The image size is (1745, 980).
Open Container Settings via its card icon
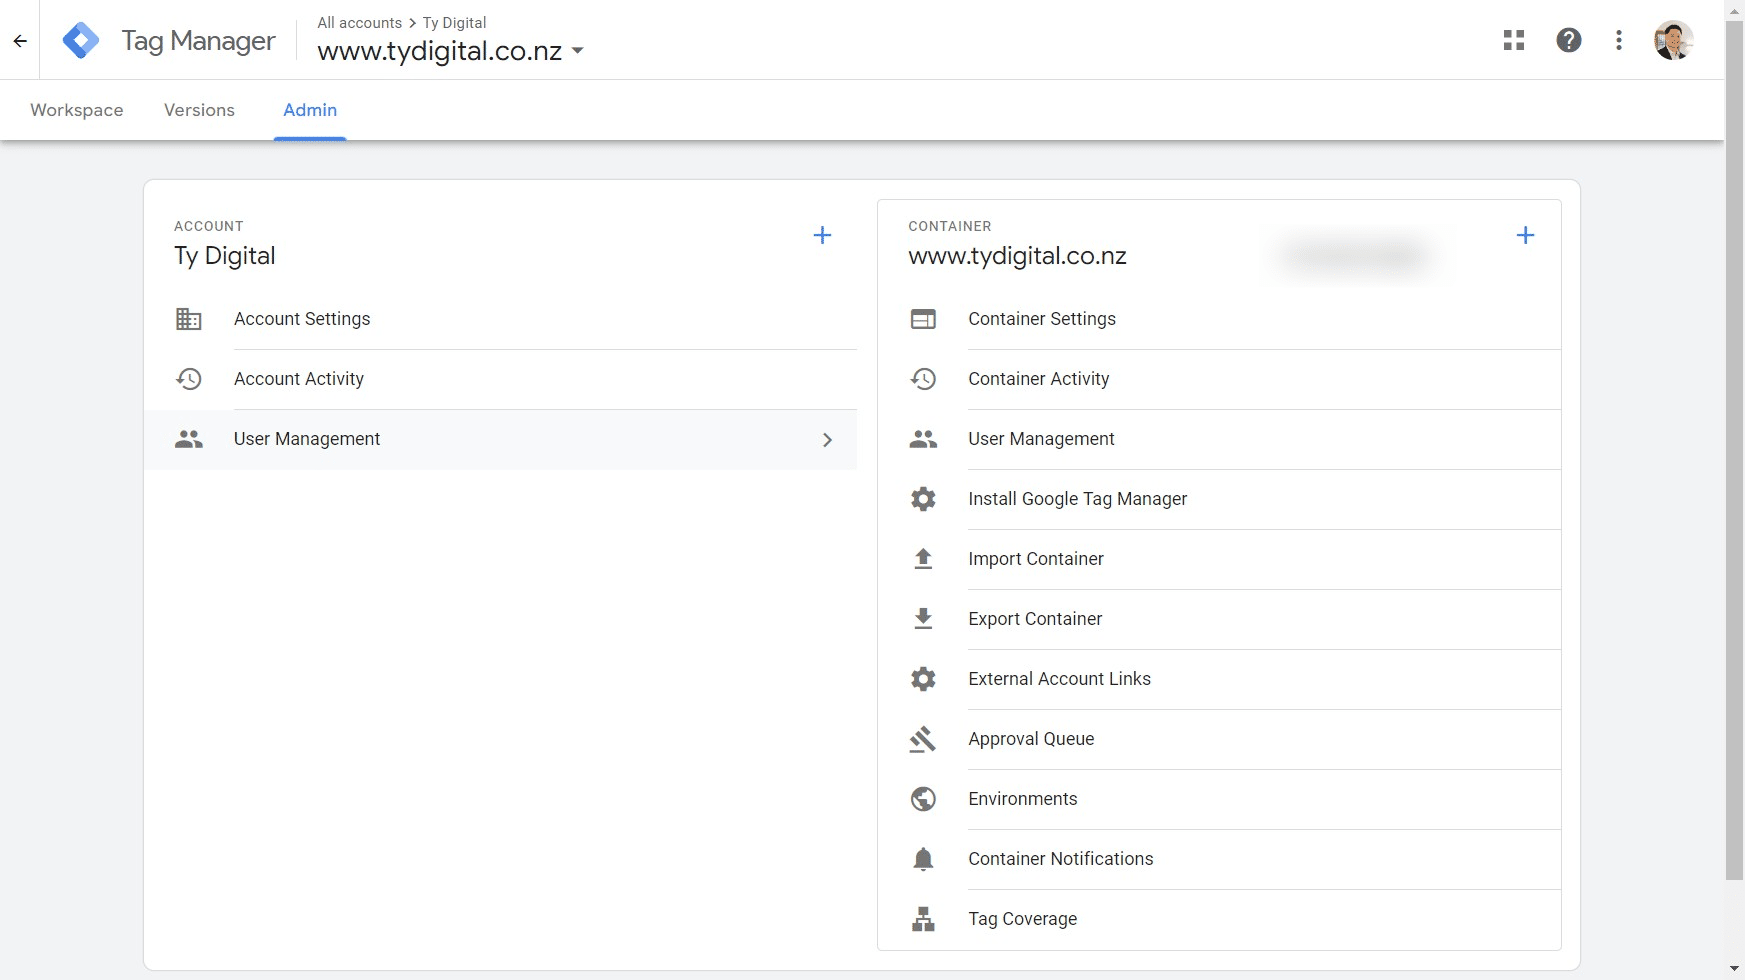[x=923, y=319]
